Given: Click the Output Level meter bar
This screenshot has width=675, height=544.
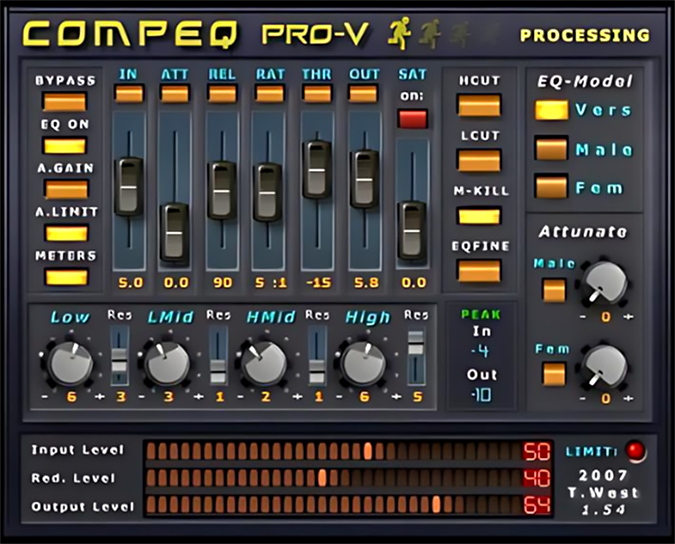Looking at the screenshot, I should tap(334, 504).
